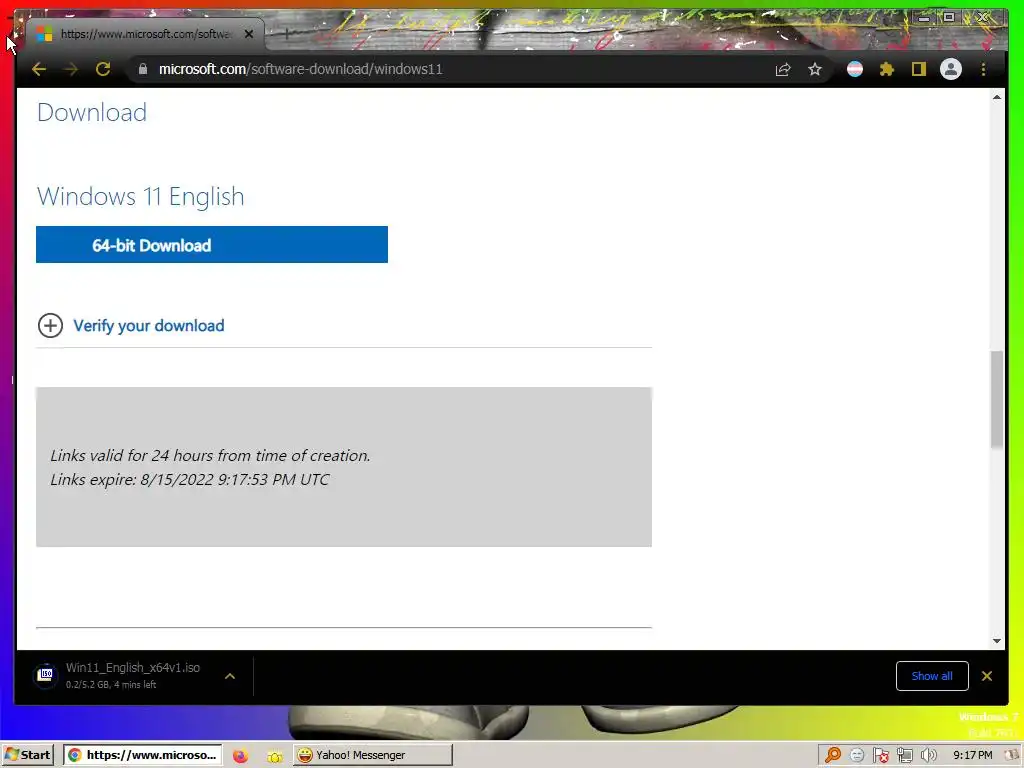Click the magnifier tray icon

pyautogui.click(x=833, y=755)
